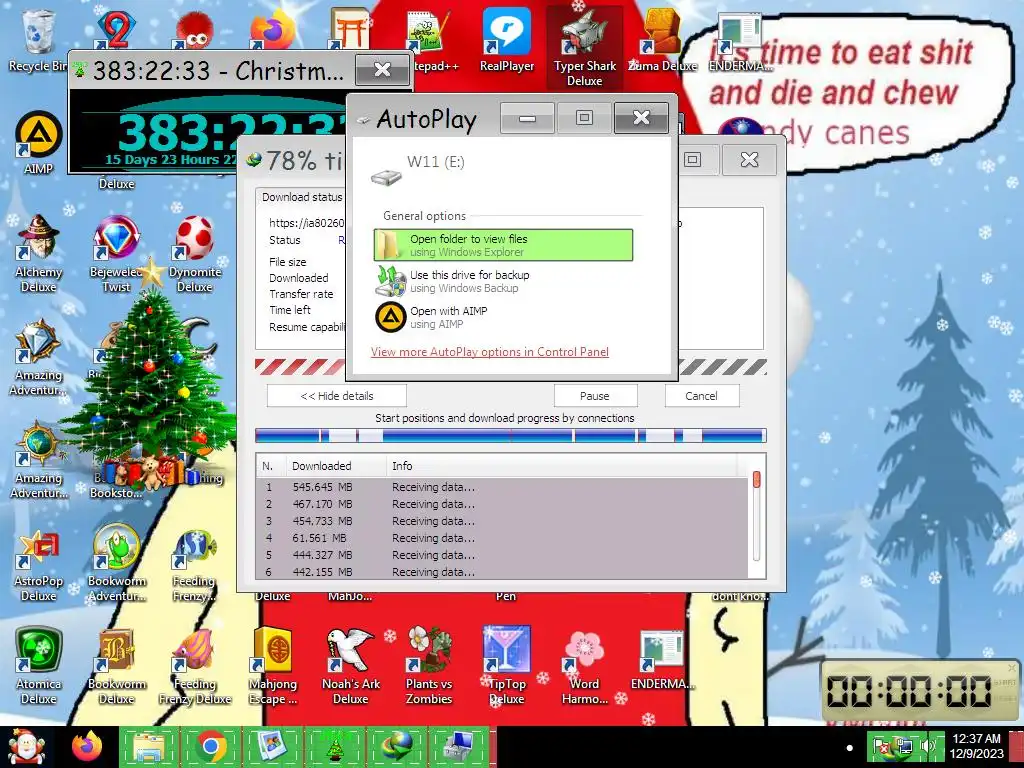The image size is (1024, 768).
Task: Open Dynomite Deluxe desktop shortcut
Action: pyautogui.click(x=195, y=253)
